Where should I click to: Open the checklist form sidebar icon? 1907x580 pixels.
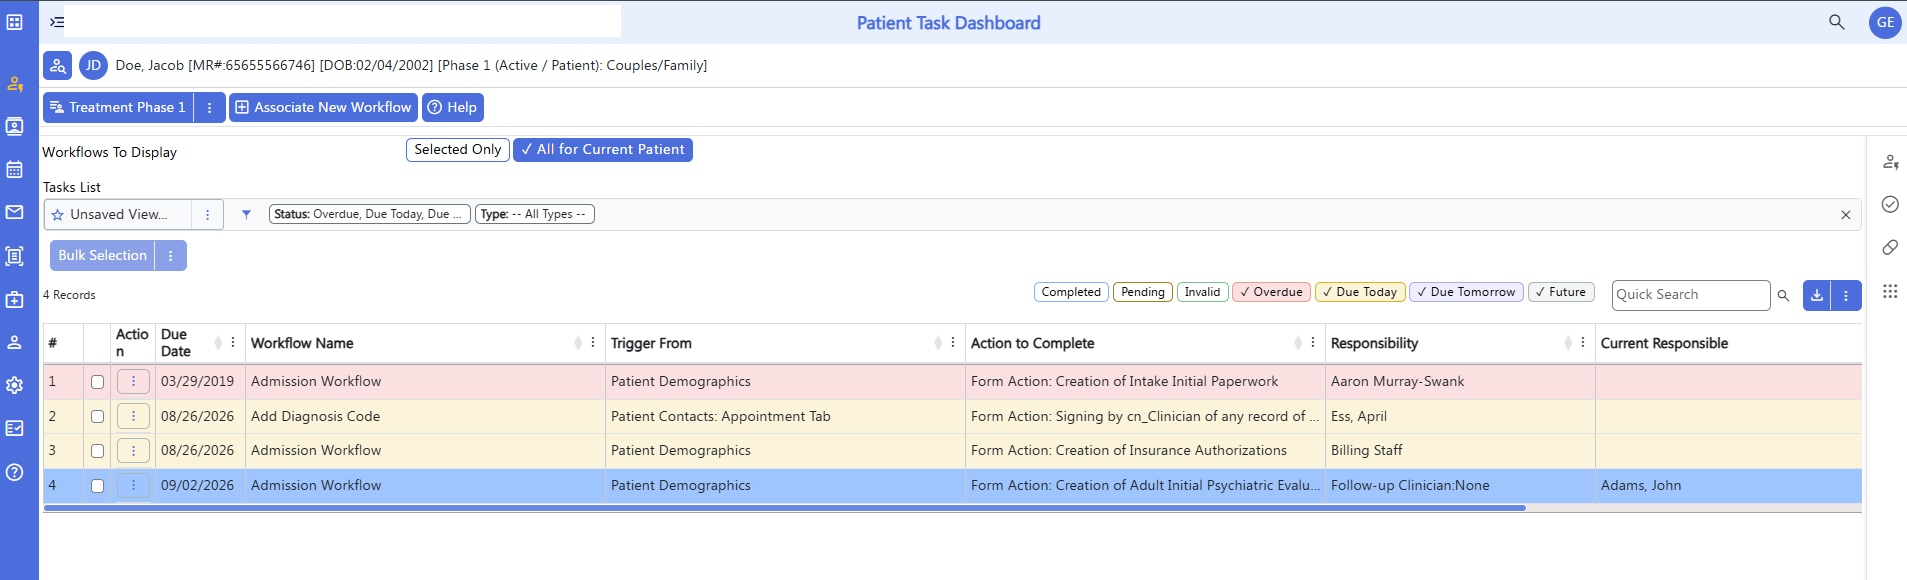coord(14,428)
